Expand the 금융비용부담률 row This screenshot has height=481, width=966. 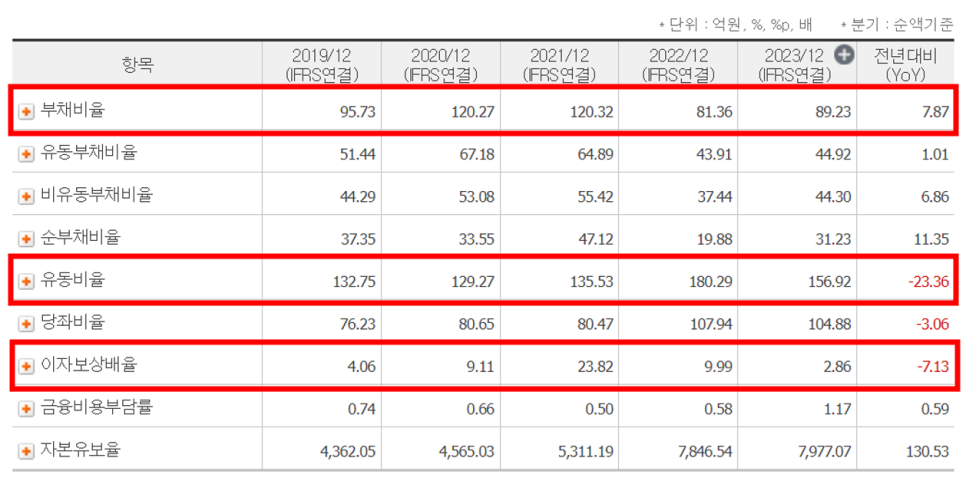pos(26,408)
